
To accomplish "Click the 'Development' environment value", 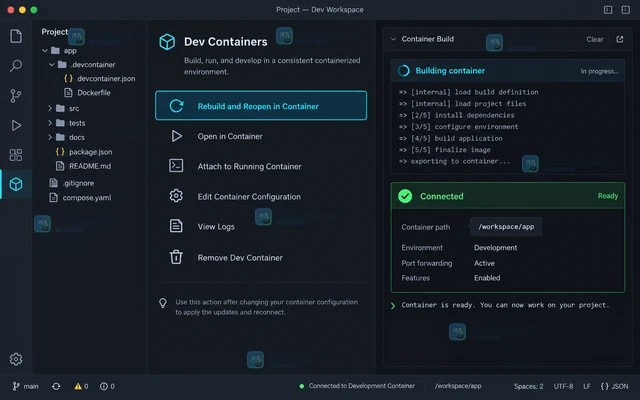I will coord(496,248).
